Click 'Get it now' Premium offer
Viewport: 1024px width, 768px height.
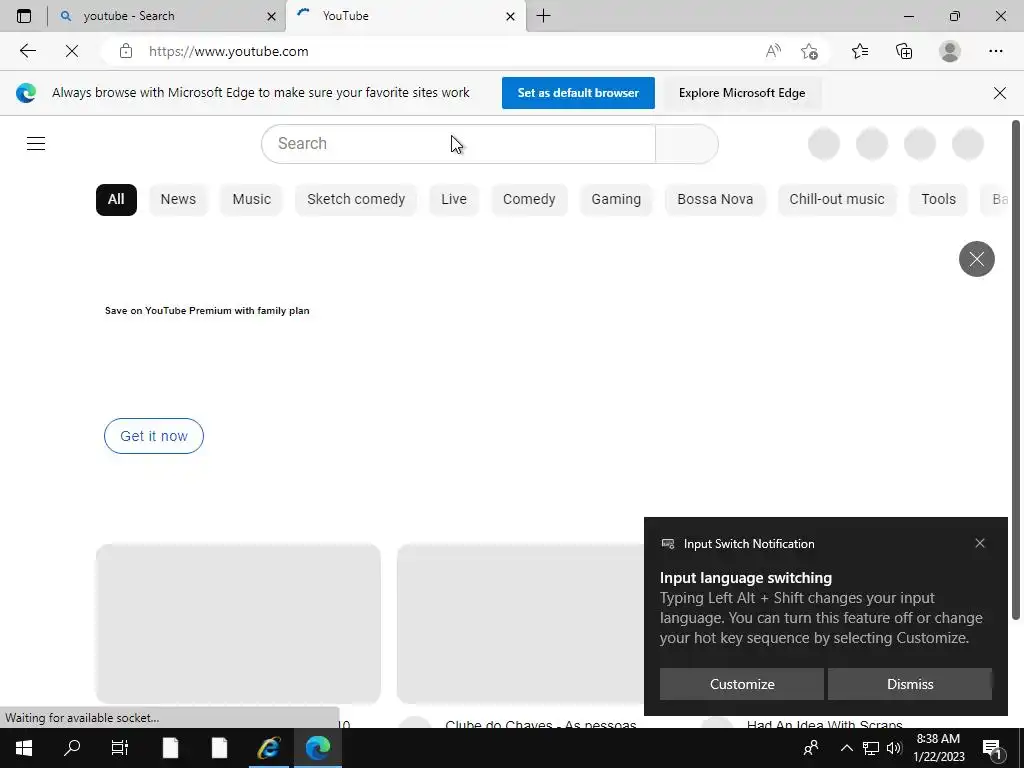(153, 436)
